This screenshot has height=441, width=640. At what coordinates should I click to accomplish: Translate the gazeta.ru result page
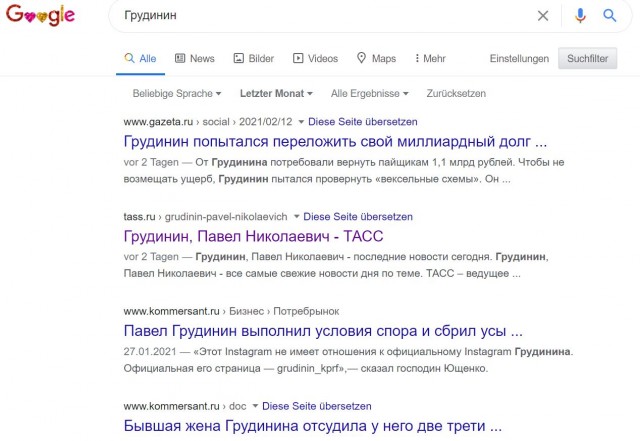(x=362, y=122)
